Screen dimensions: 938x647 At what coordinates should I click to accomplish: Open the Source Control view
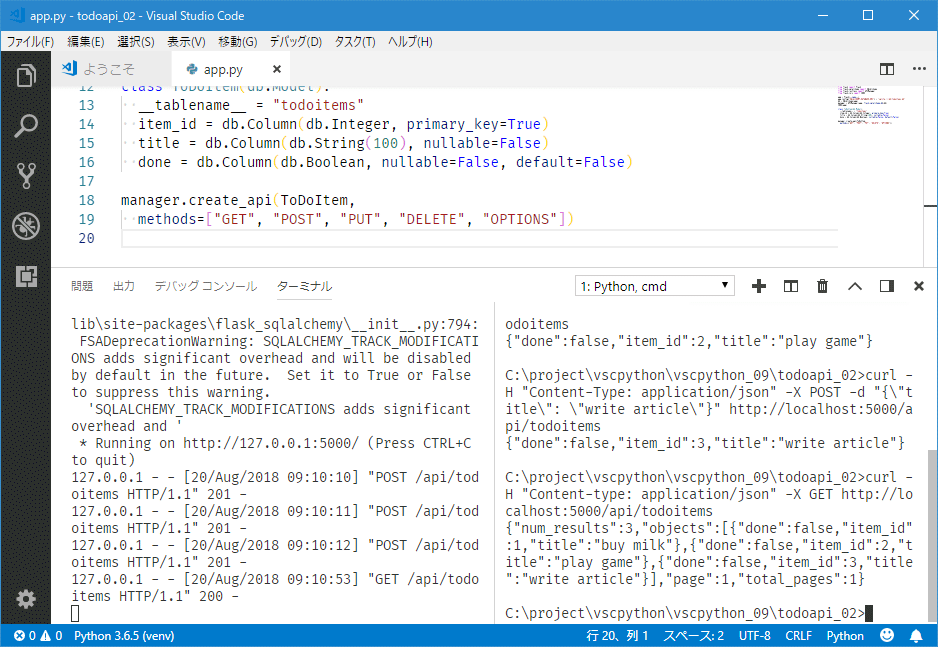pyautogui.click(x=26, y=176)
